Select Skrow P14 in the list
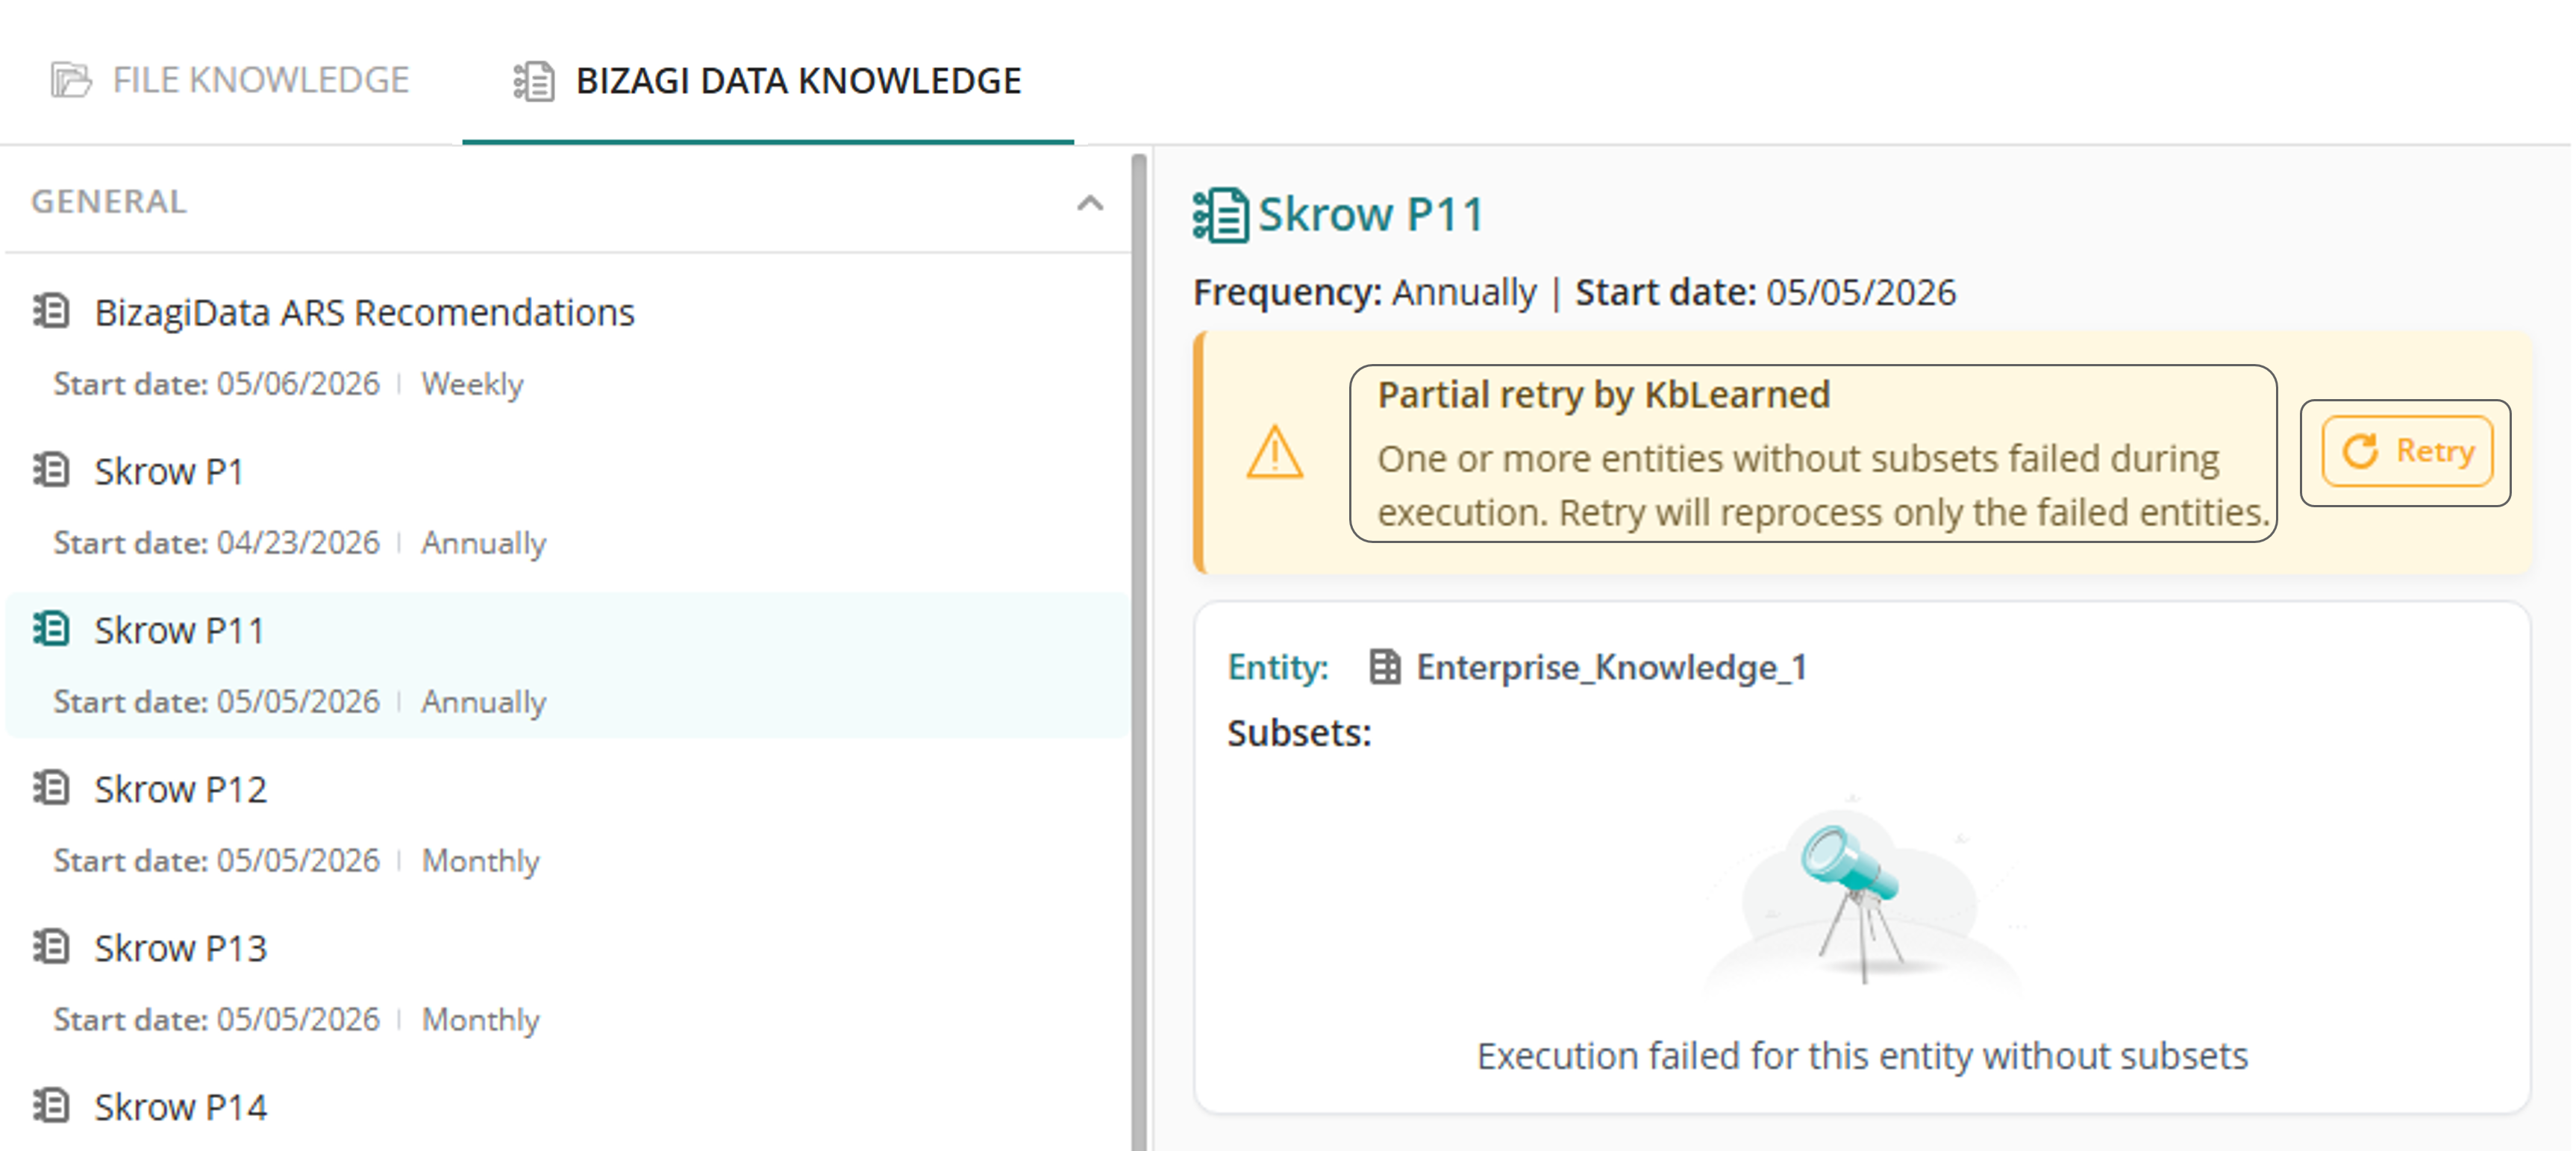Viewport: 2576px width, 1151px height. pyautogui.click(x=180, y=1107)
